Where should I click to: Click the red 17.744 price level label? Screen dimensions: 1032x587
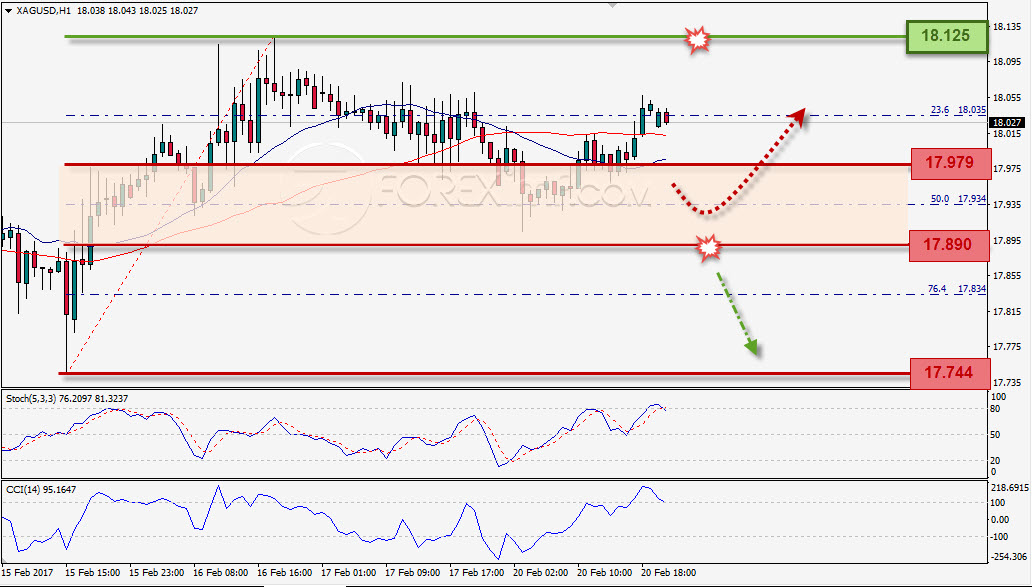click(950, 373)
